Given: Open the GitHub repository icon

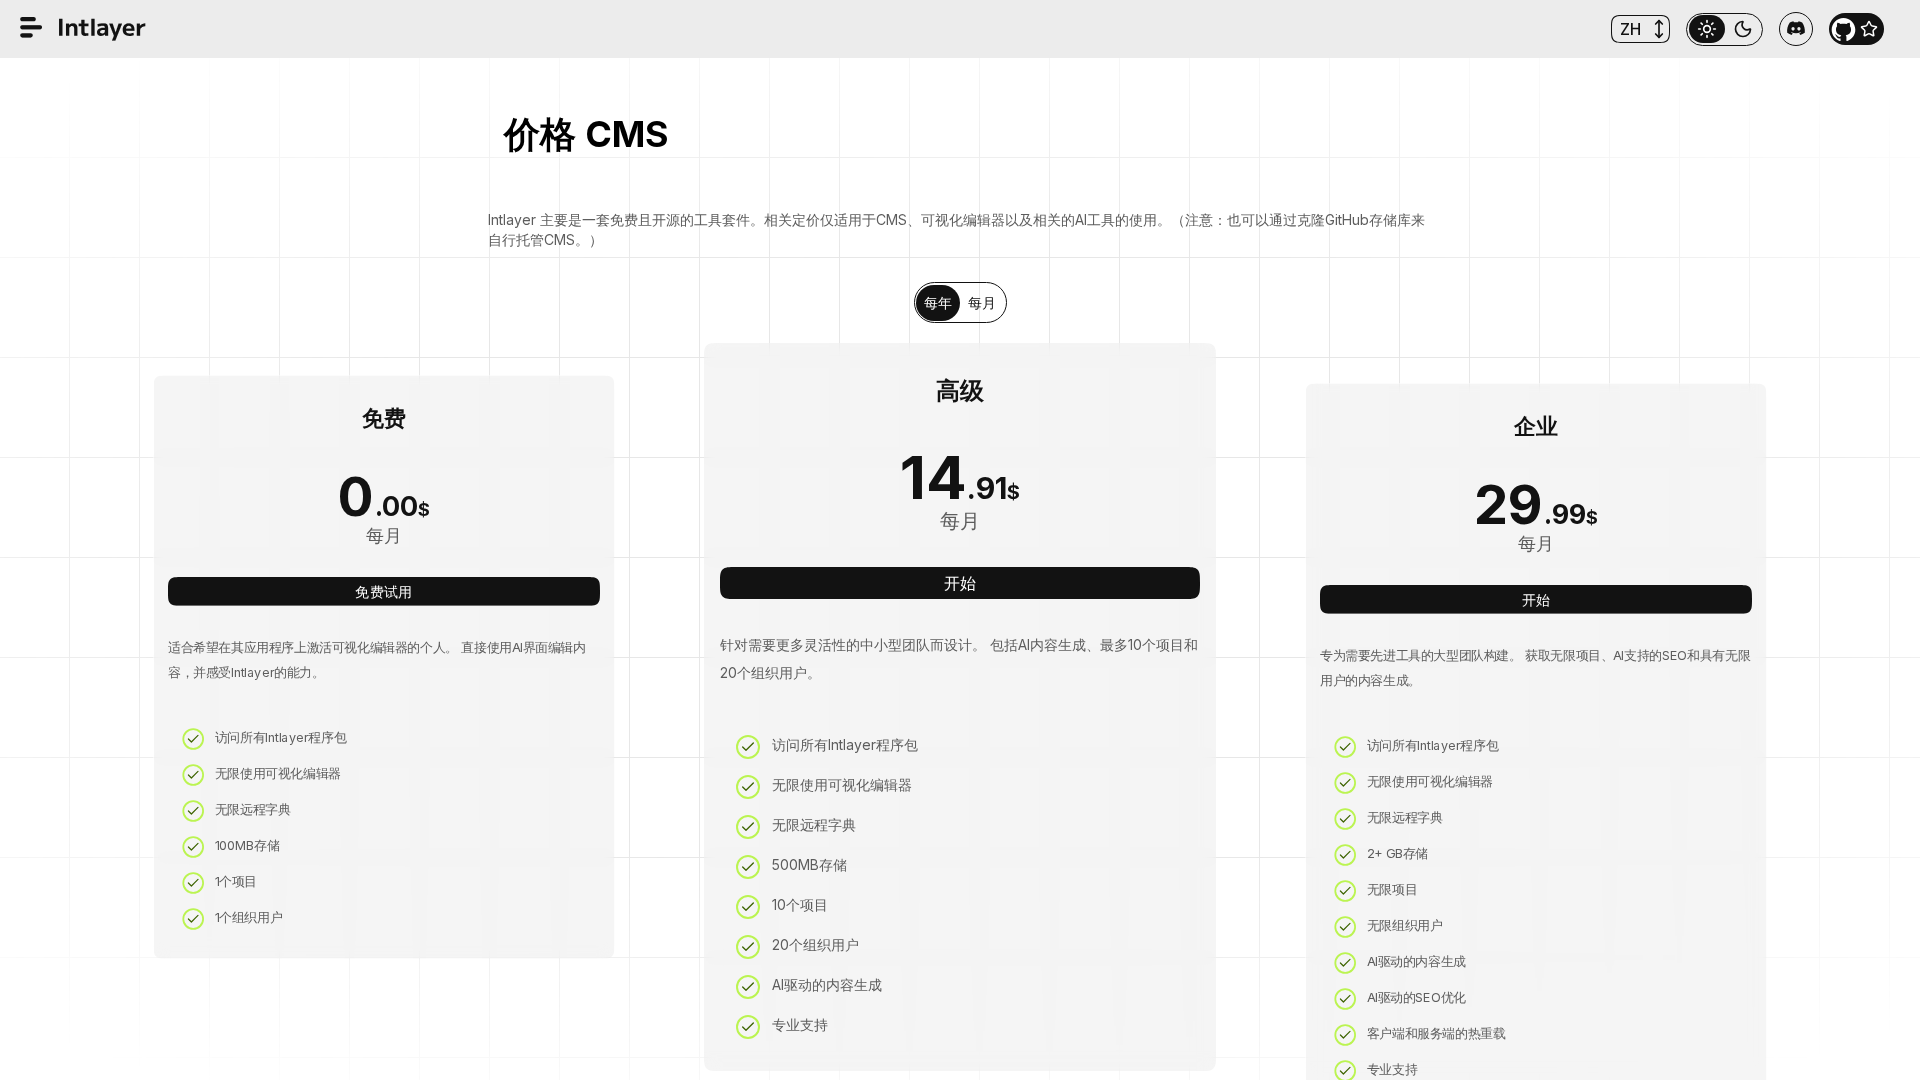Looking at the screenshot, I should click(x=1844, y=29).
